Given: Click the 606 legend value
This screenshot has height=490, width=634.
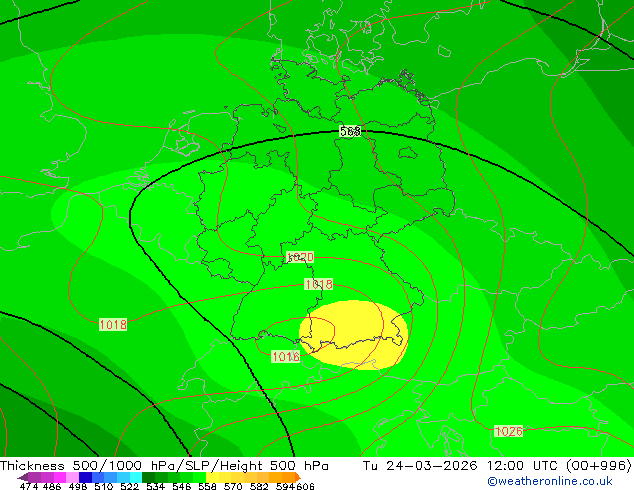Looking at the screenshot, I should [305, 486].
